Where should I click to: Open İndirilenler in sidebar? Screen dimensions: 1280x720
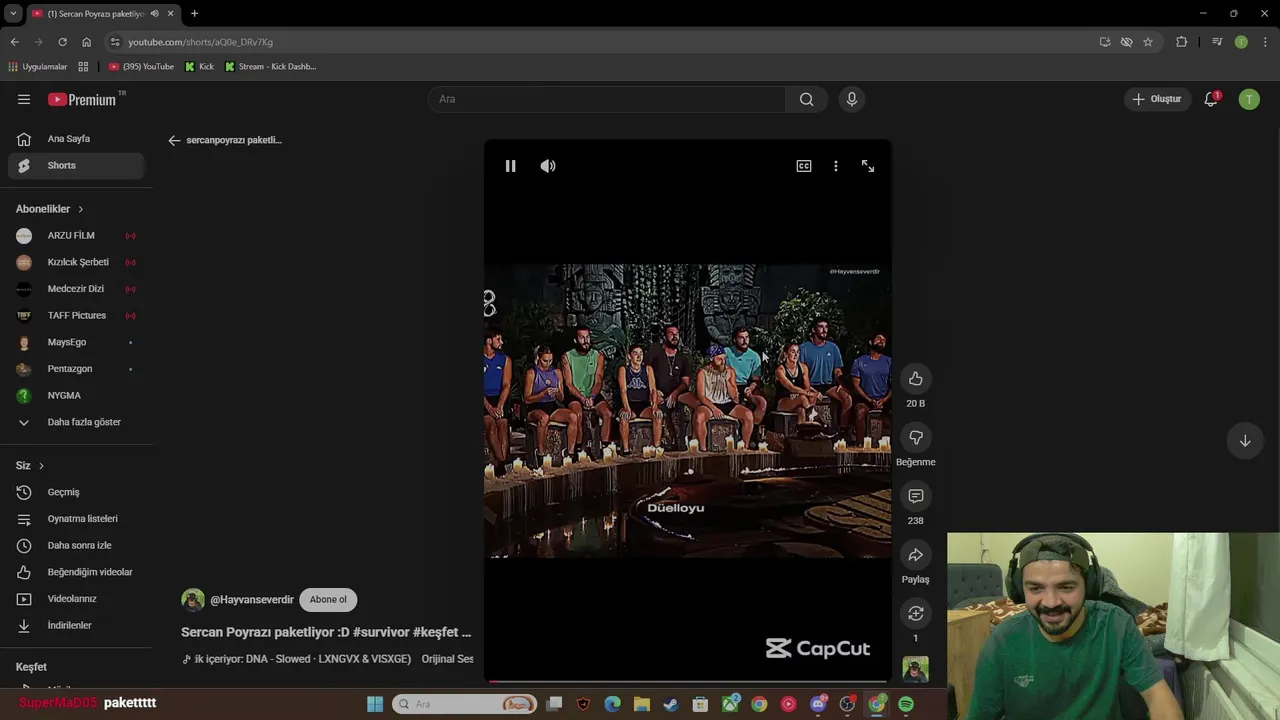point(76,625)
